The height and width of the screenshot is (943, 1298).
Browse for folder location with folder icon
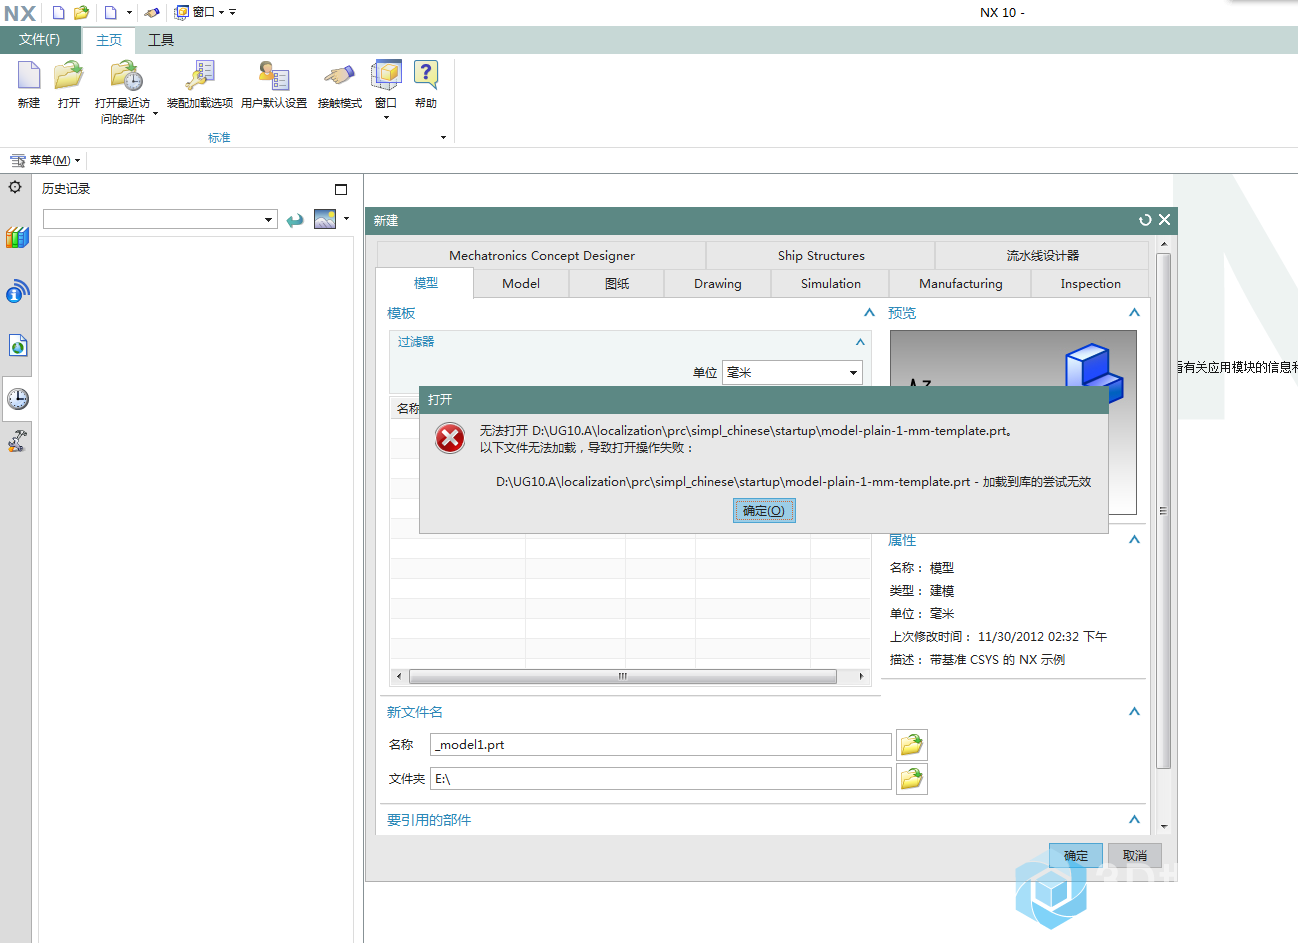tap(911, 779)
